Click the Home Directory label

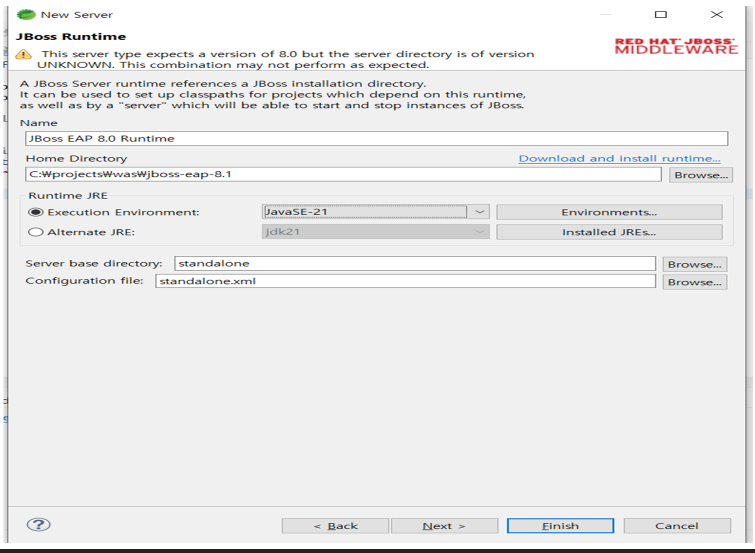(76, 158)
